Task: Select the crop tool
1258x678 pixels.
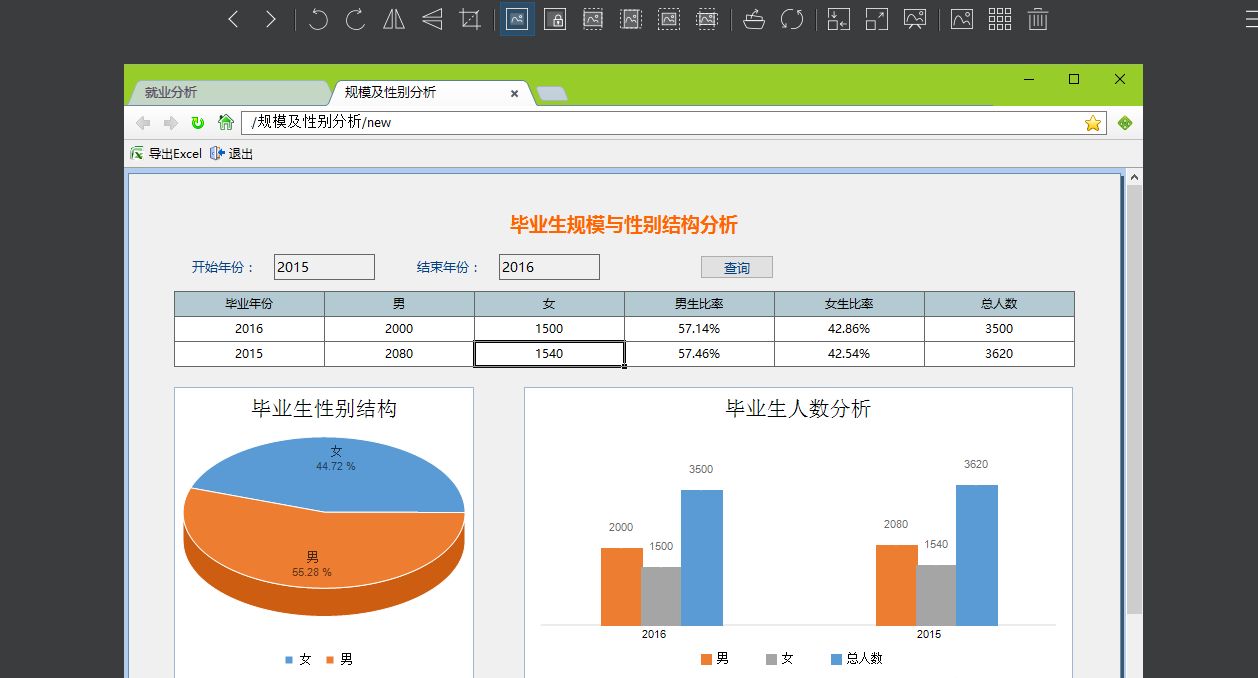Action: coord(470,19)
